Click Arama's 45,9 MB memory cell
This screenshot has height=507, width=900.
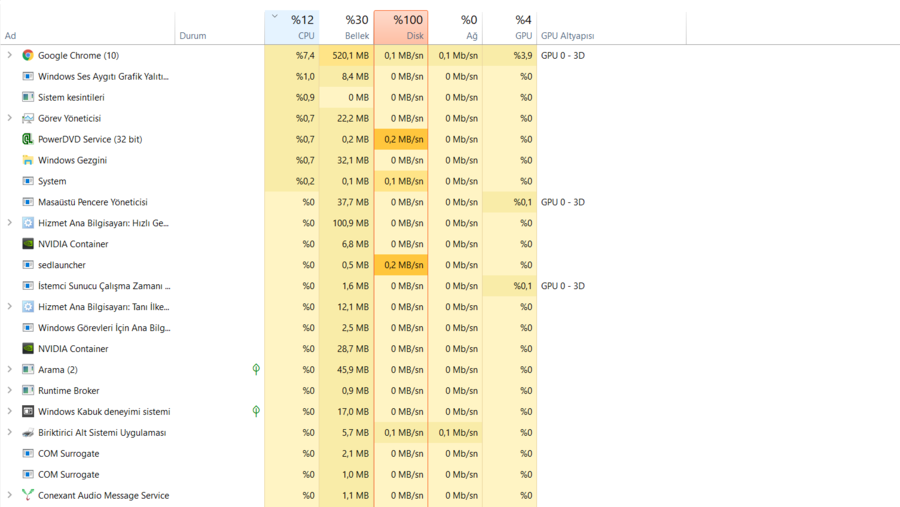(346, 370)
